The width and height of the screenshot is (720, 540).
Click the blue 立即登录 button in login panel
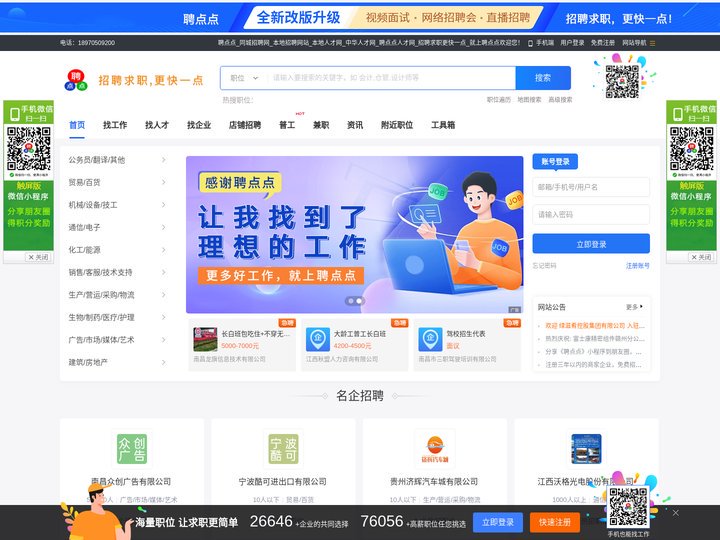tap(591, 244)
